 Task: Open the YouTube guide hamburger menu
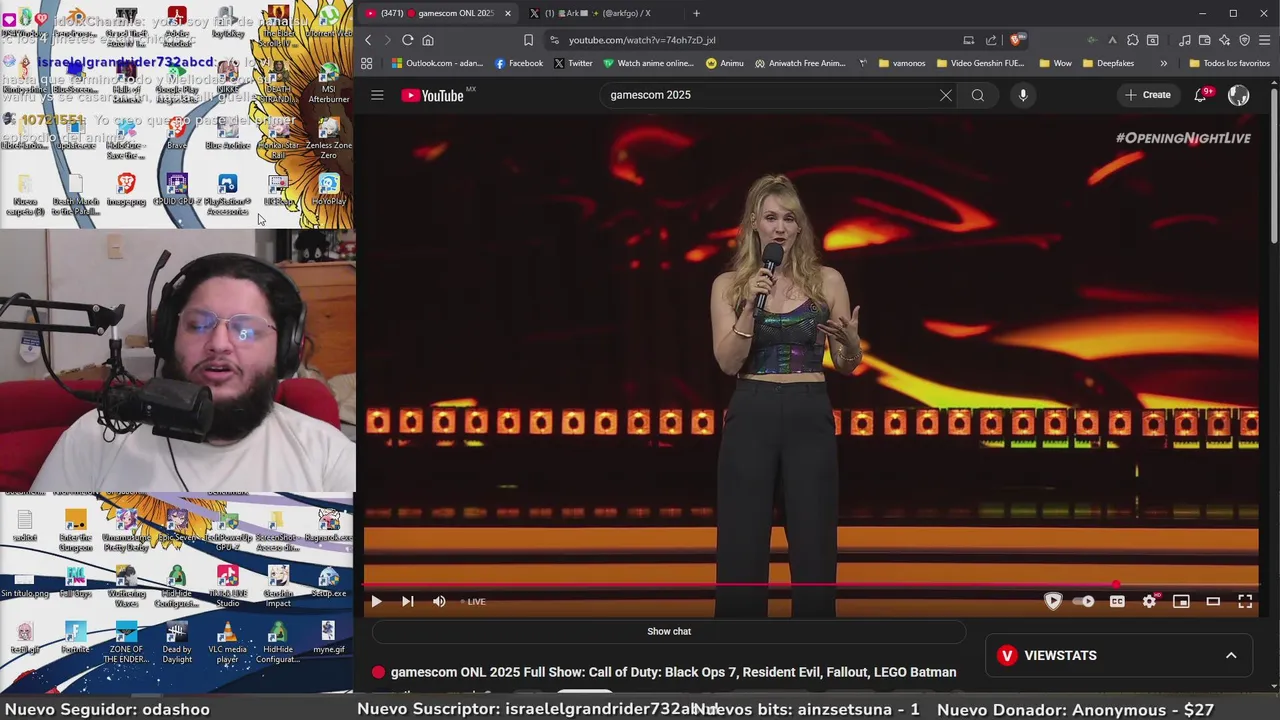pos(377,95)
